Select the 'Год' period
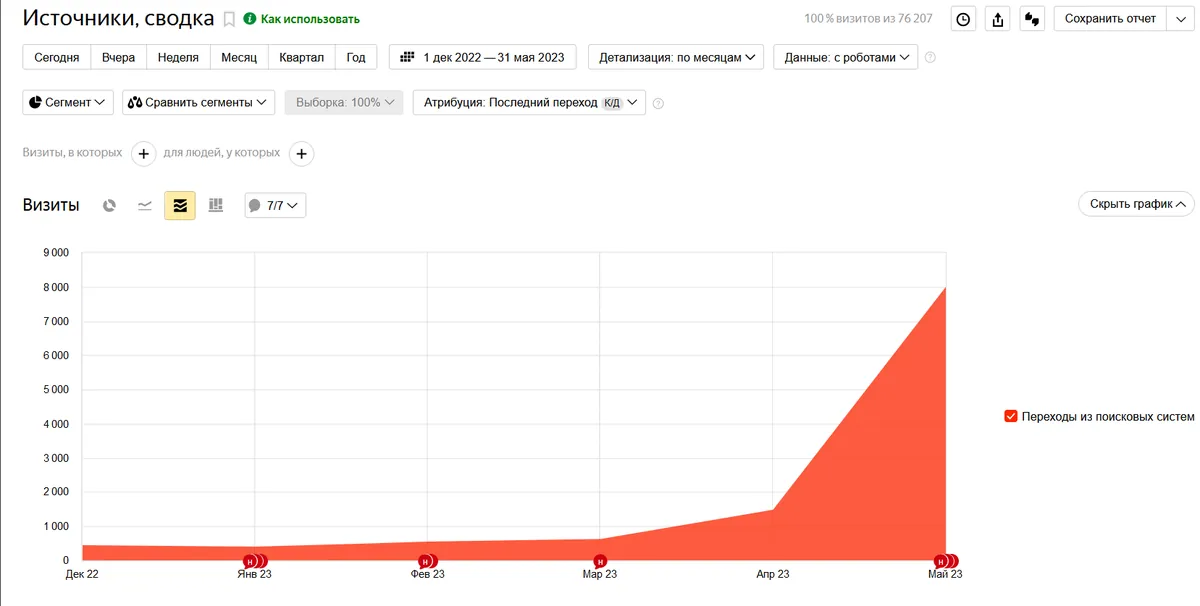Image resolution: width=1200 pixels, height=606 pixels. (x=356, y=57)
